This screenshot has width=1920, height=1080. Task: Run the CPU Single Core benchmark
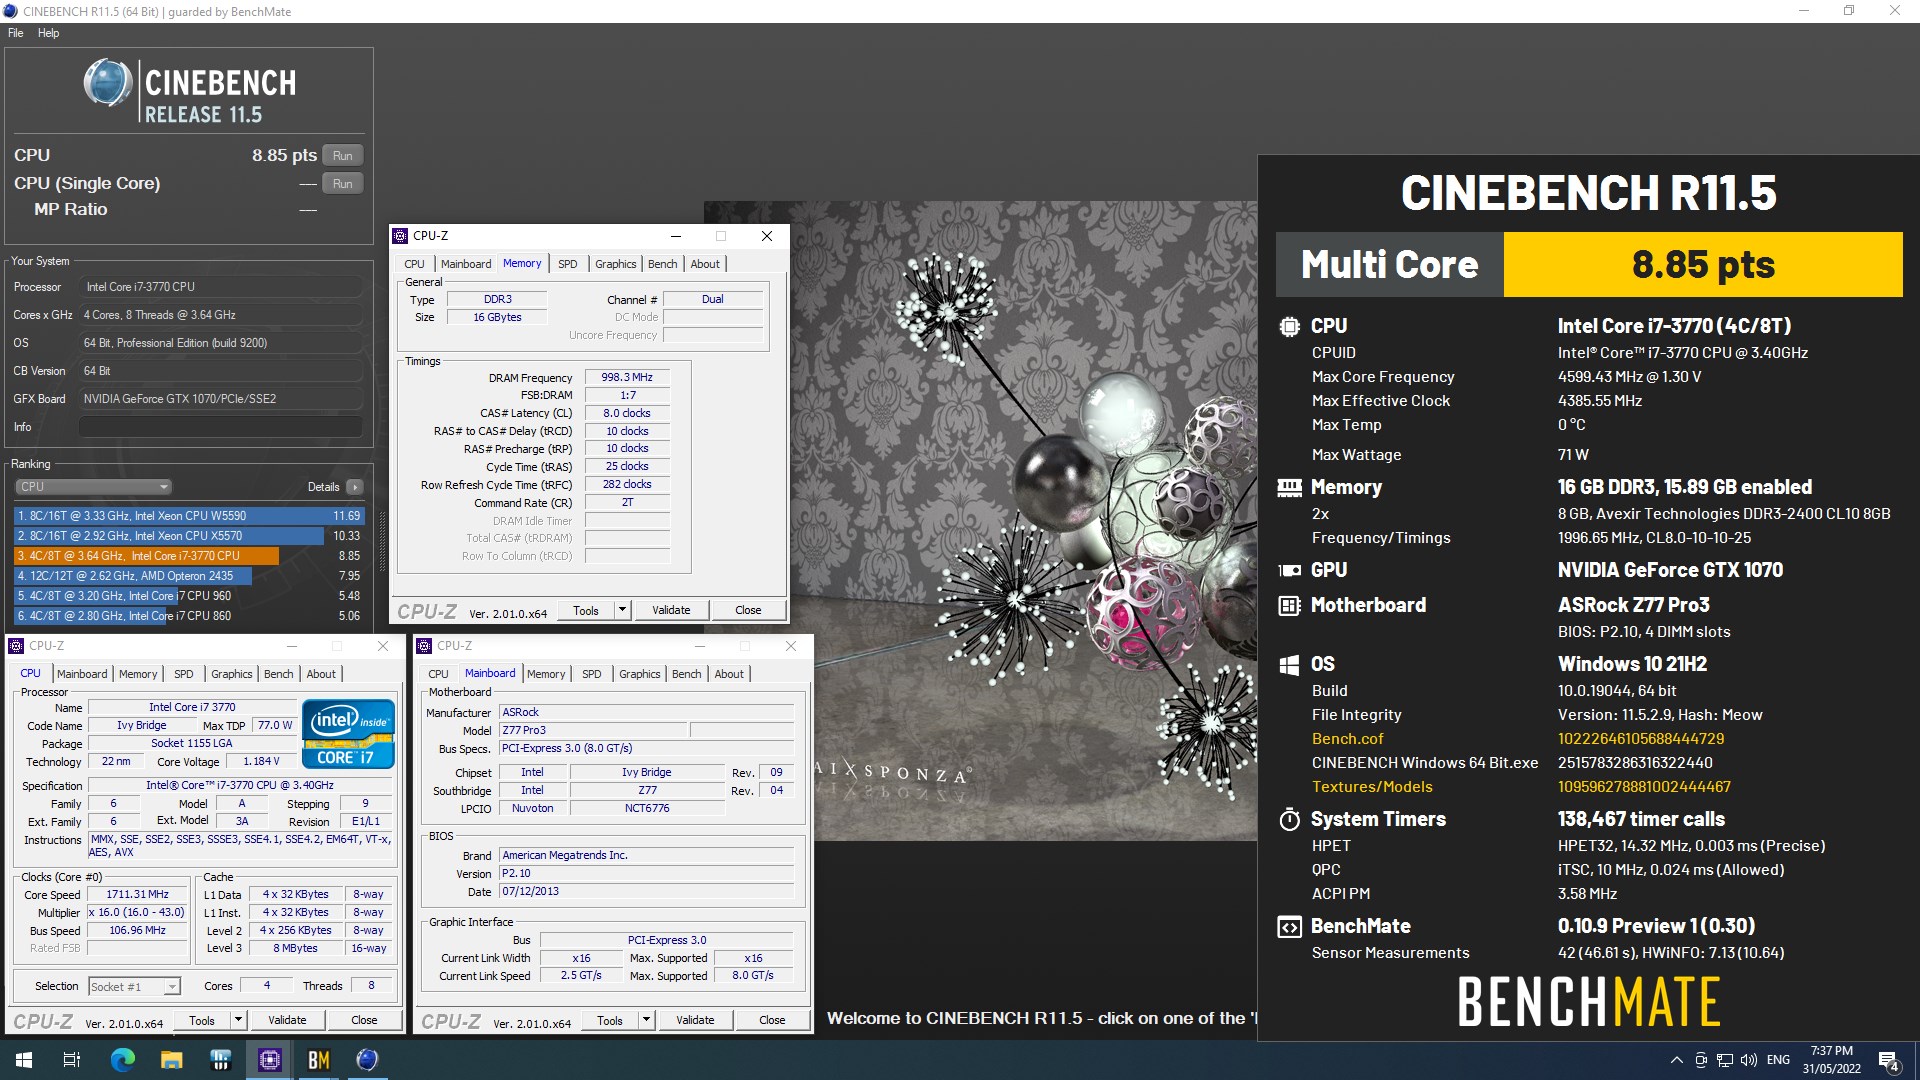[342, 184]
